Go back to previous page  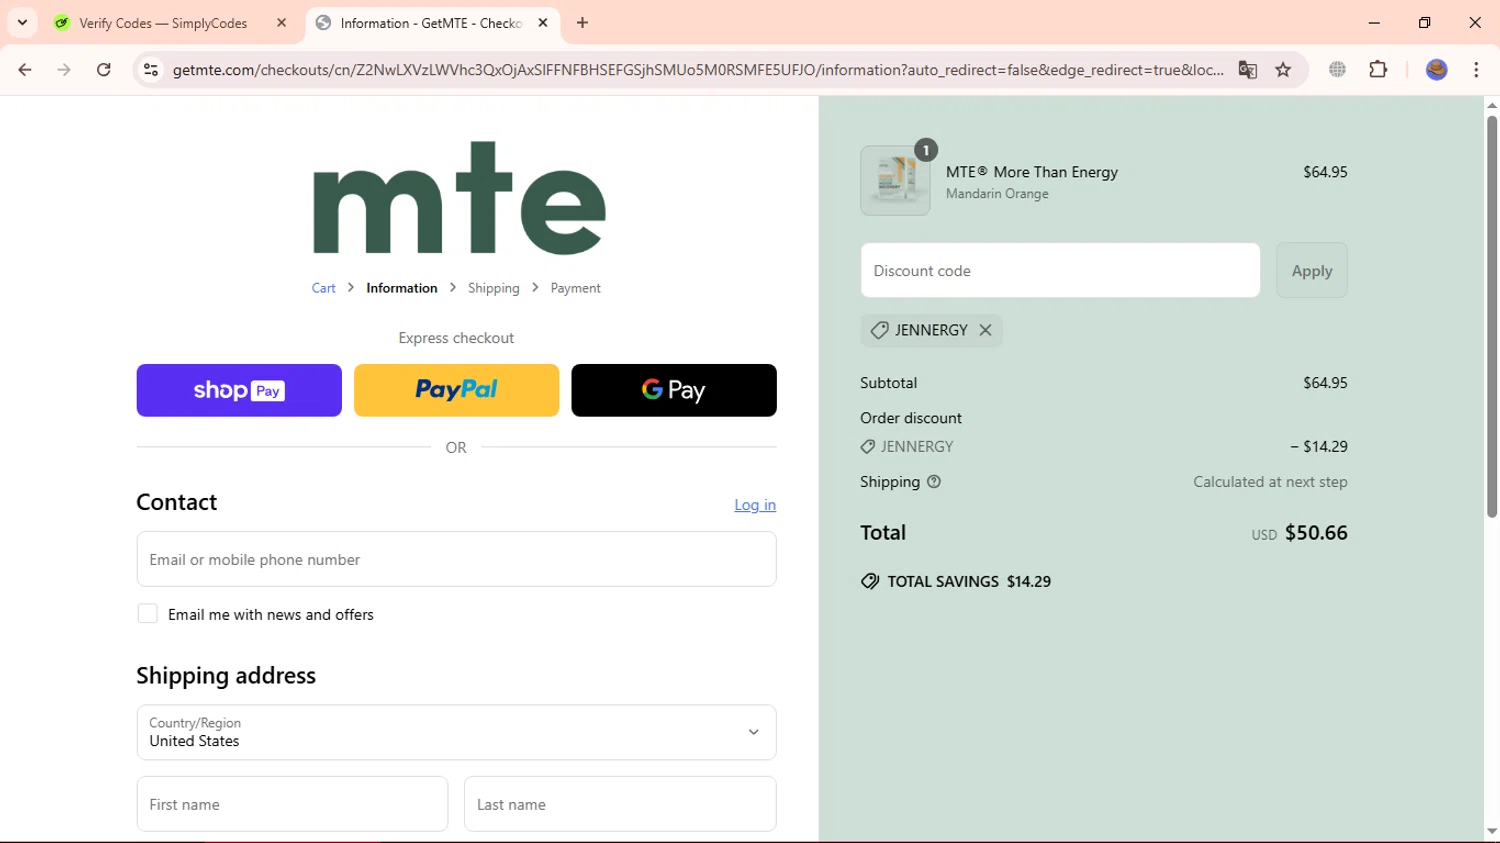coord(25,70)
